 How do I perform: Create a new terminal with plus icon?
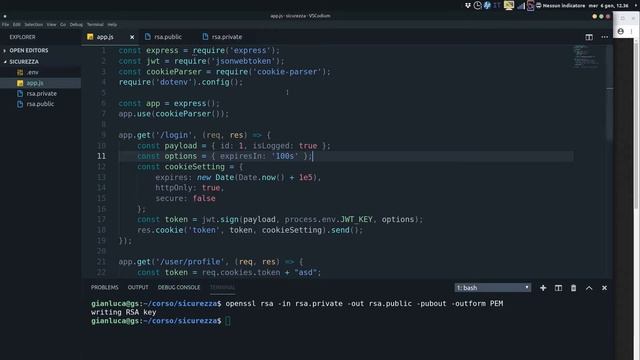click(x=543, y=288)
